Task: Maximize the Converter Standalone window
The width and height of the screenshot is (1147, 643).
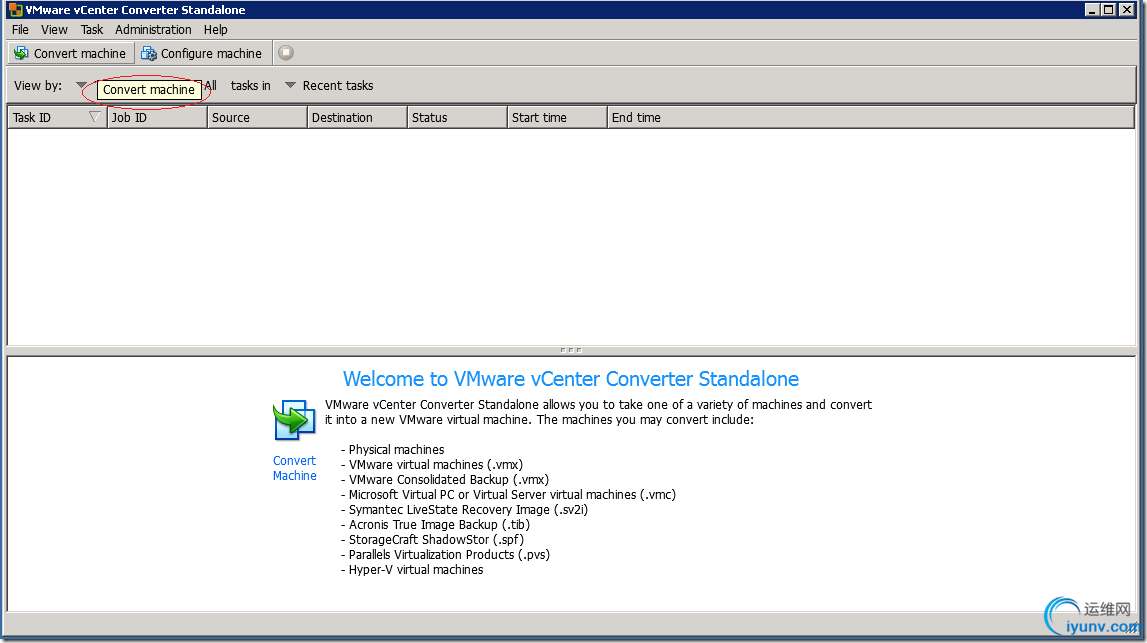Action: pos(1109,10)
